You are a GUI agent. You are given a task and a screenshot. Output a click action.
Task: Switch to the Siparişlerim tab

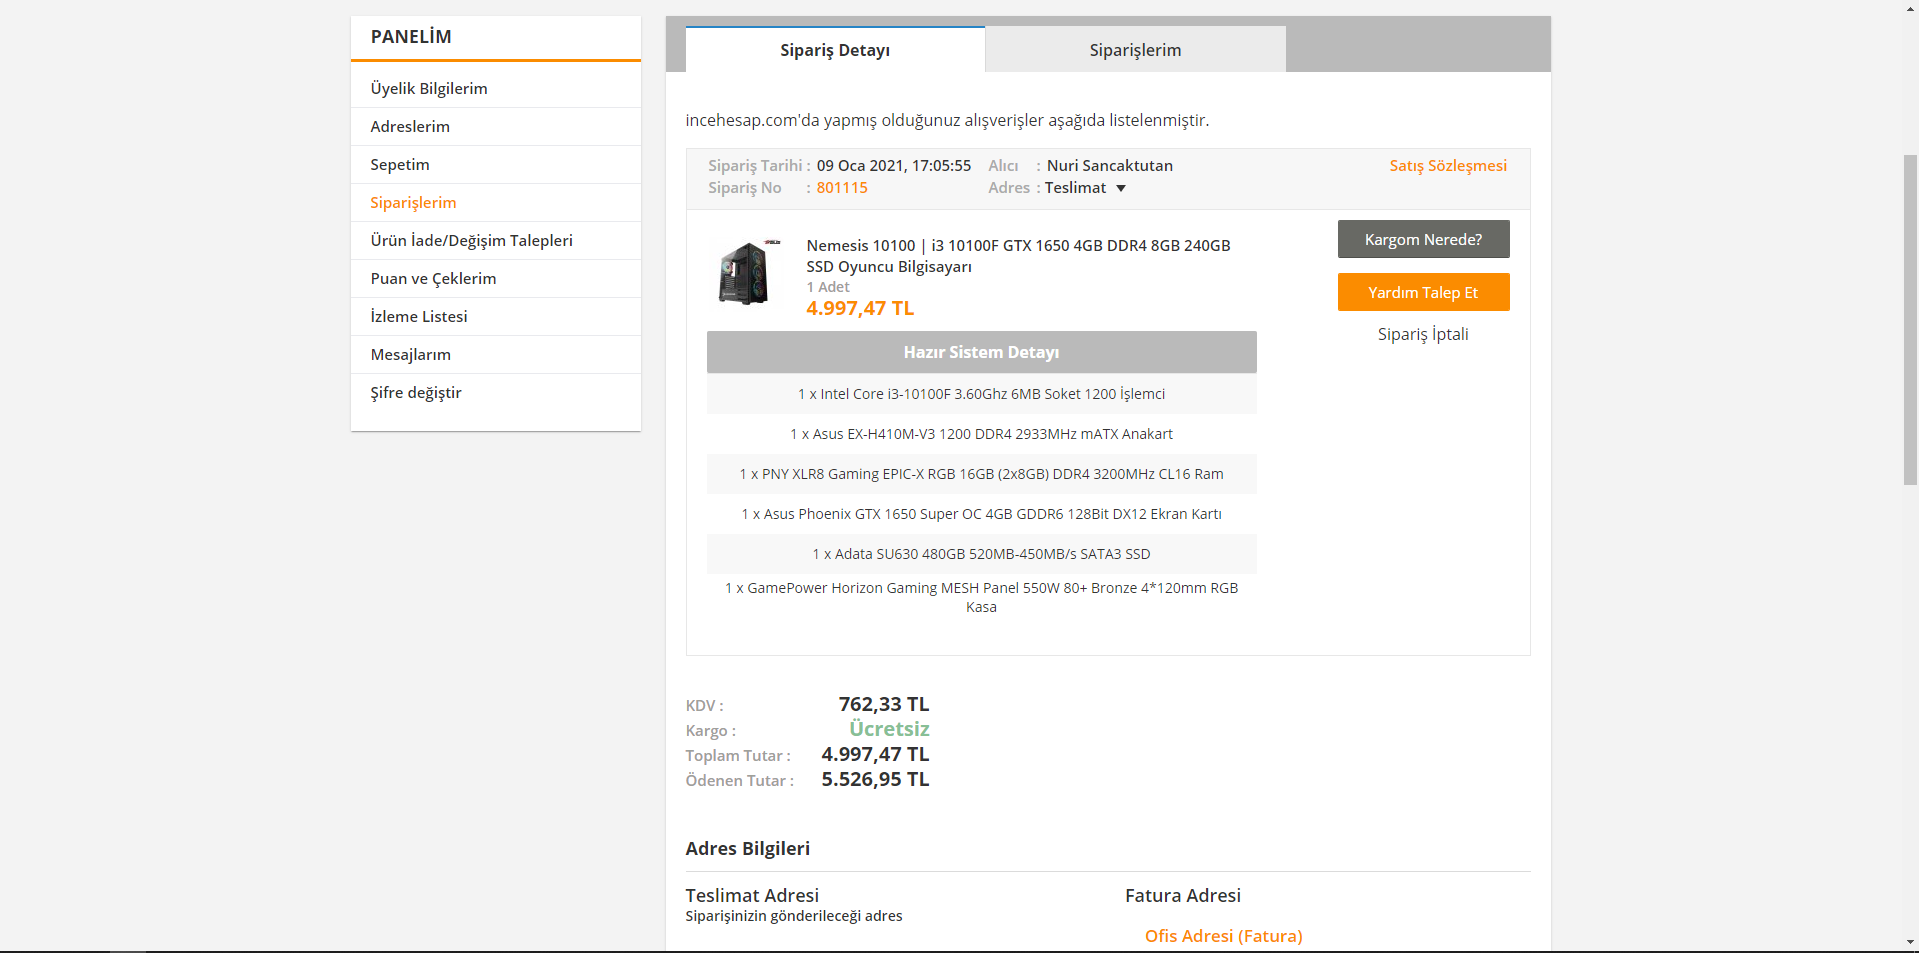coord(1135,50)
